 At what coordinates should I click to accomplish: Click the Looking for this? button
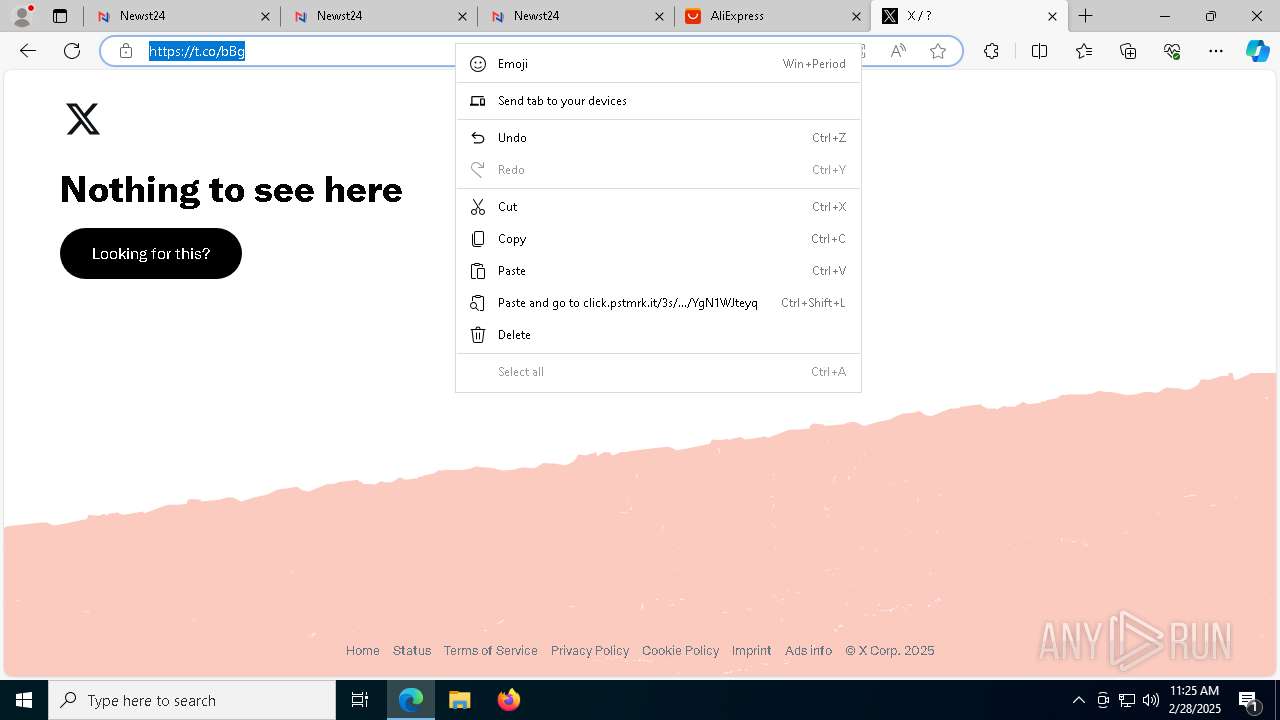[x=151, y=253]
